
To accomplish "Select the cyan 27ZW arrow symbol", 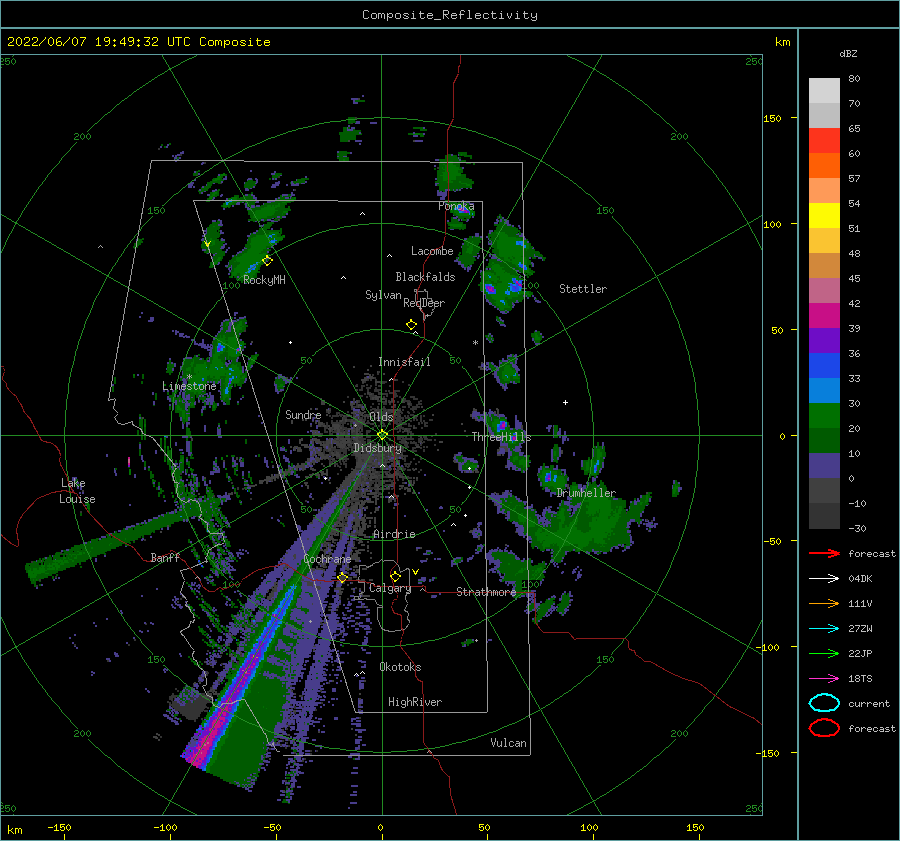I will 824,629.
